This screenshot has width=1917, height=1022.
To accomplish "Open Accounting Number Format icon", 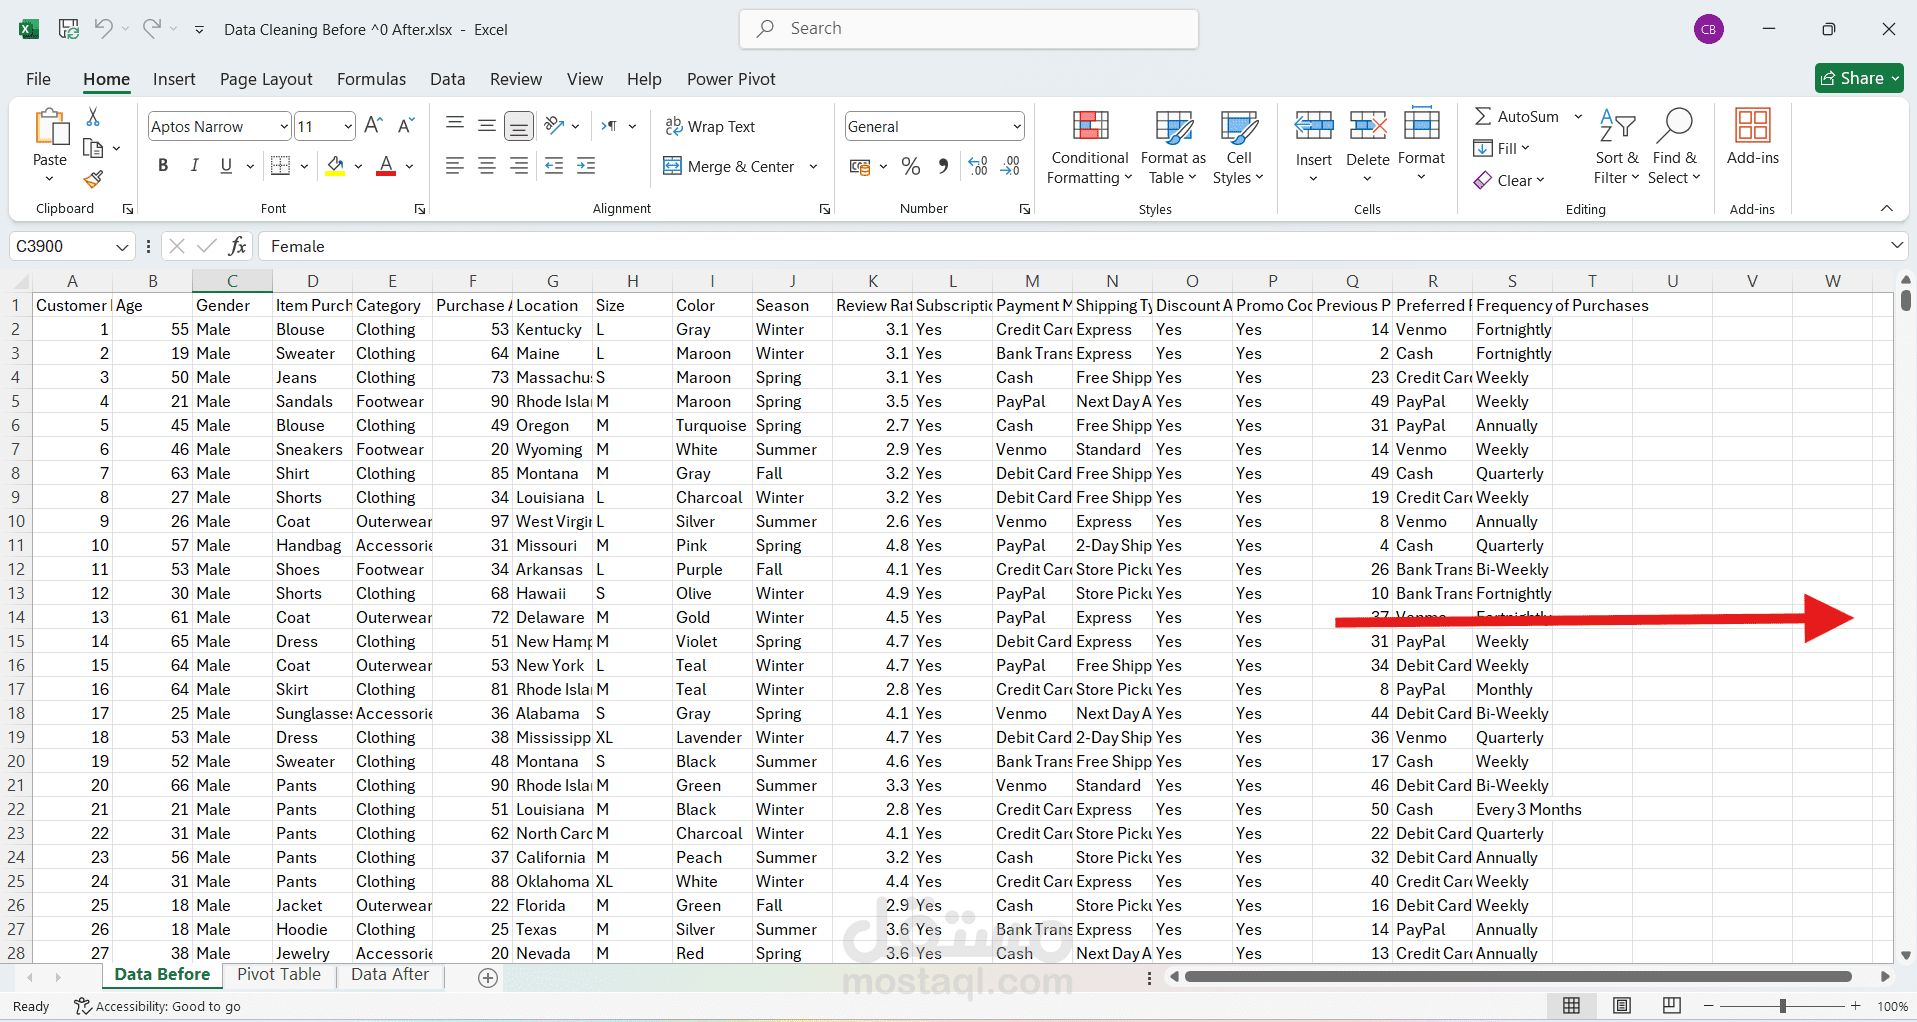I will click(860, 166).
